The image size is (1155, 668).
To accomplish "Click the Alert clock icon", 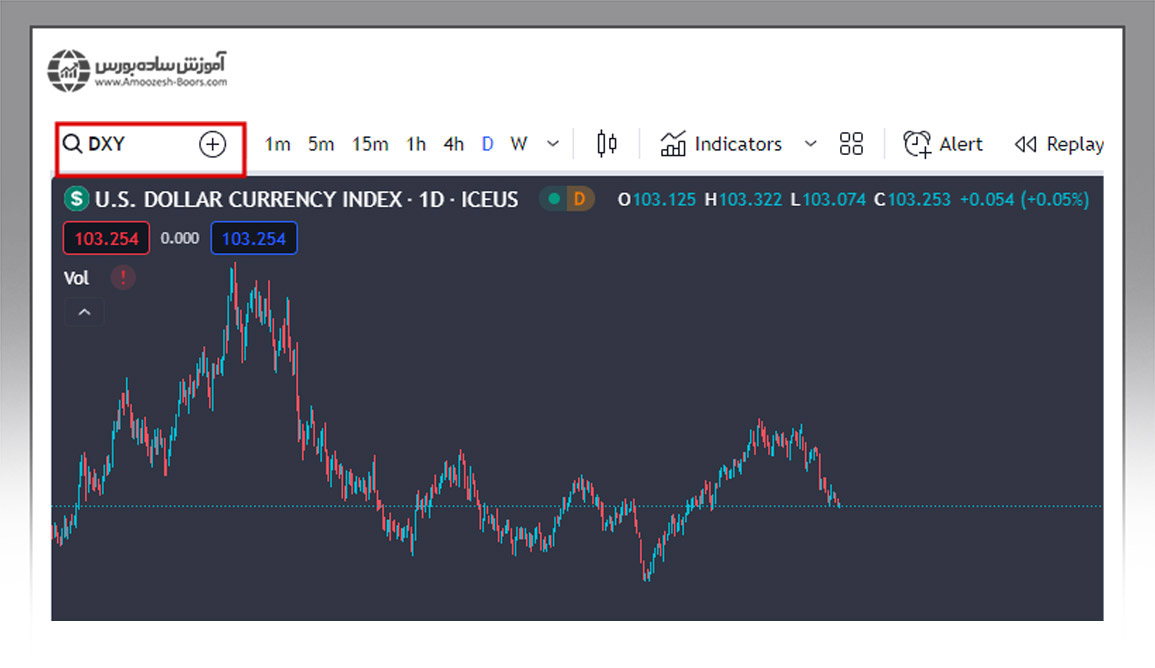I will coord(916,144).
